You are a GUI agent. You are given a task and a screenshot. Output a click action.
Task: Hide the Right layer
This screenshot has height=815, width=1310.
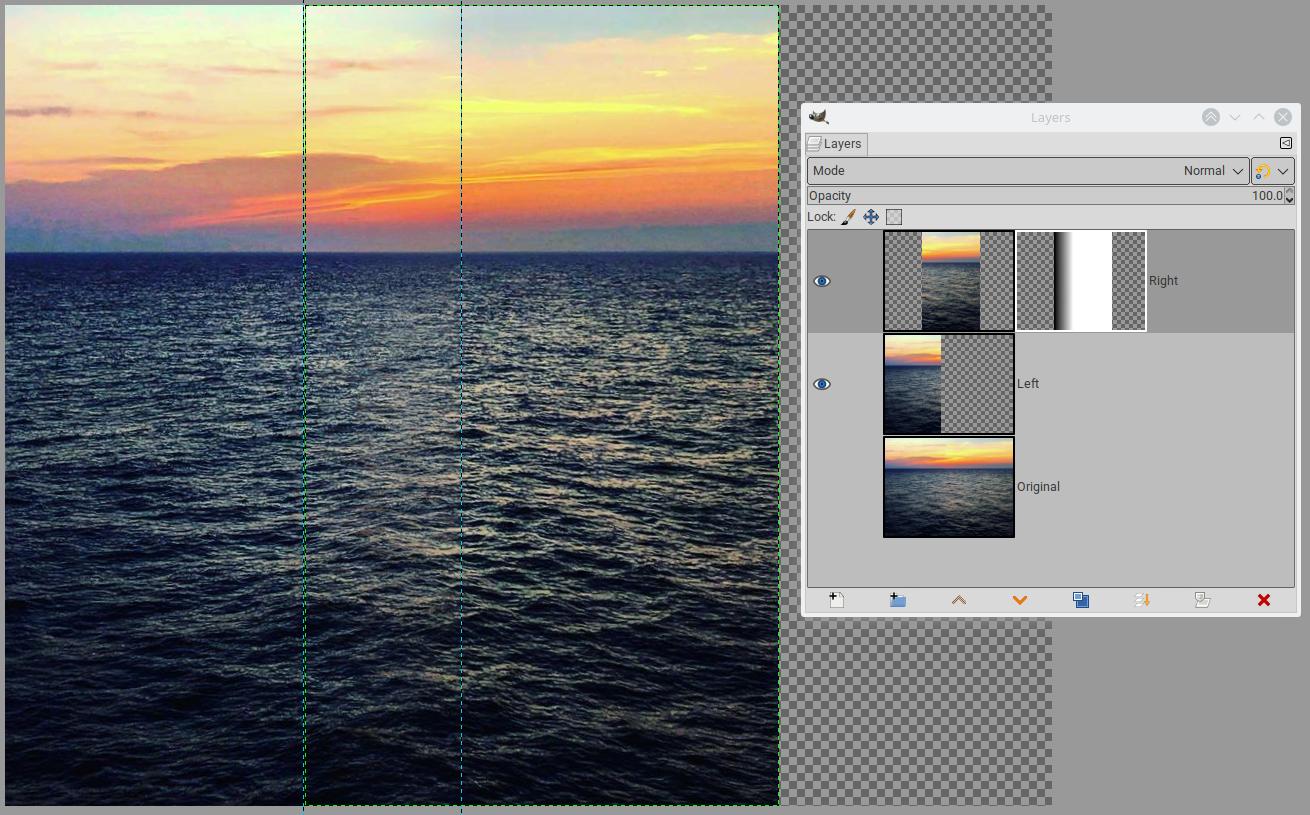tap(822, 281)
